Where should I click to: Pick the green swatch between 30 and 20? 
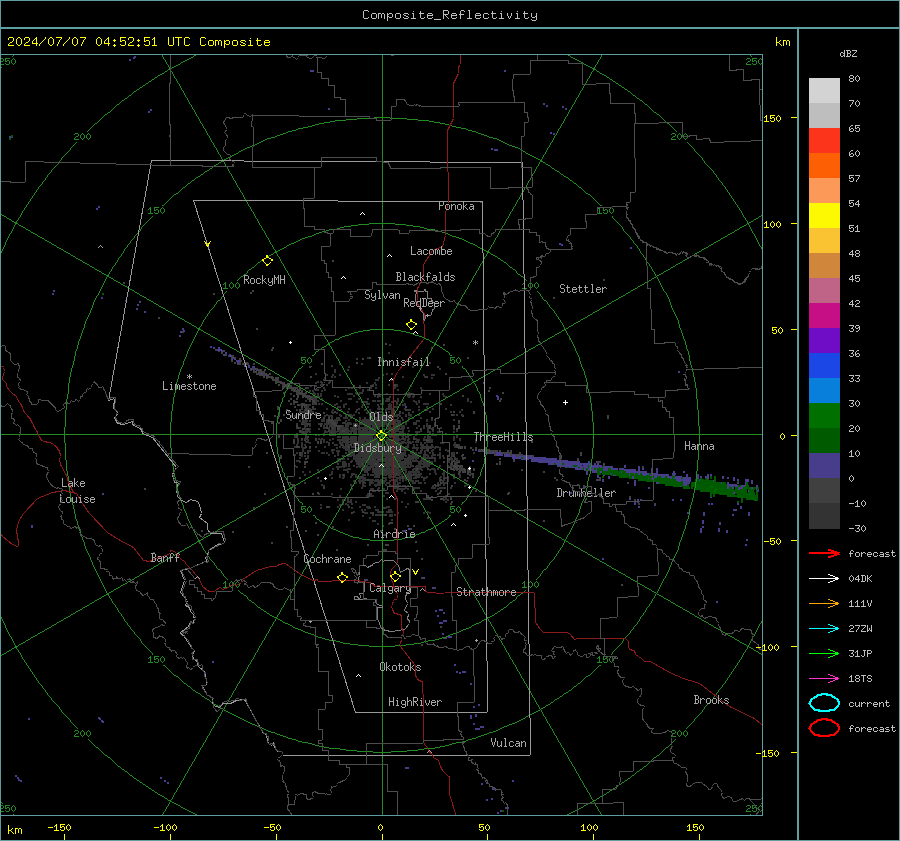[824, 416]
